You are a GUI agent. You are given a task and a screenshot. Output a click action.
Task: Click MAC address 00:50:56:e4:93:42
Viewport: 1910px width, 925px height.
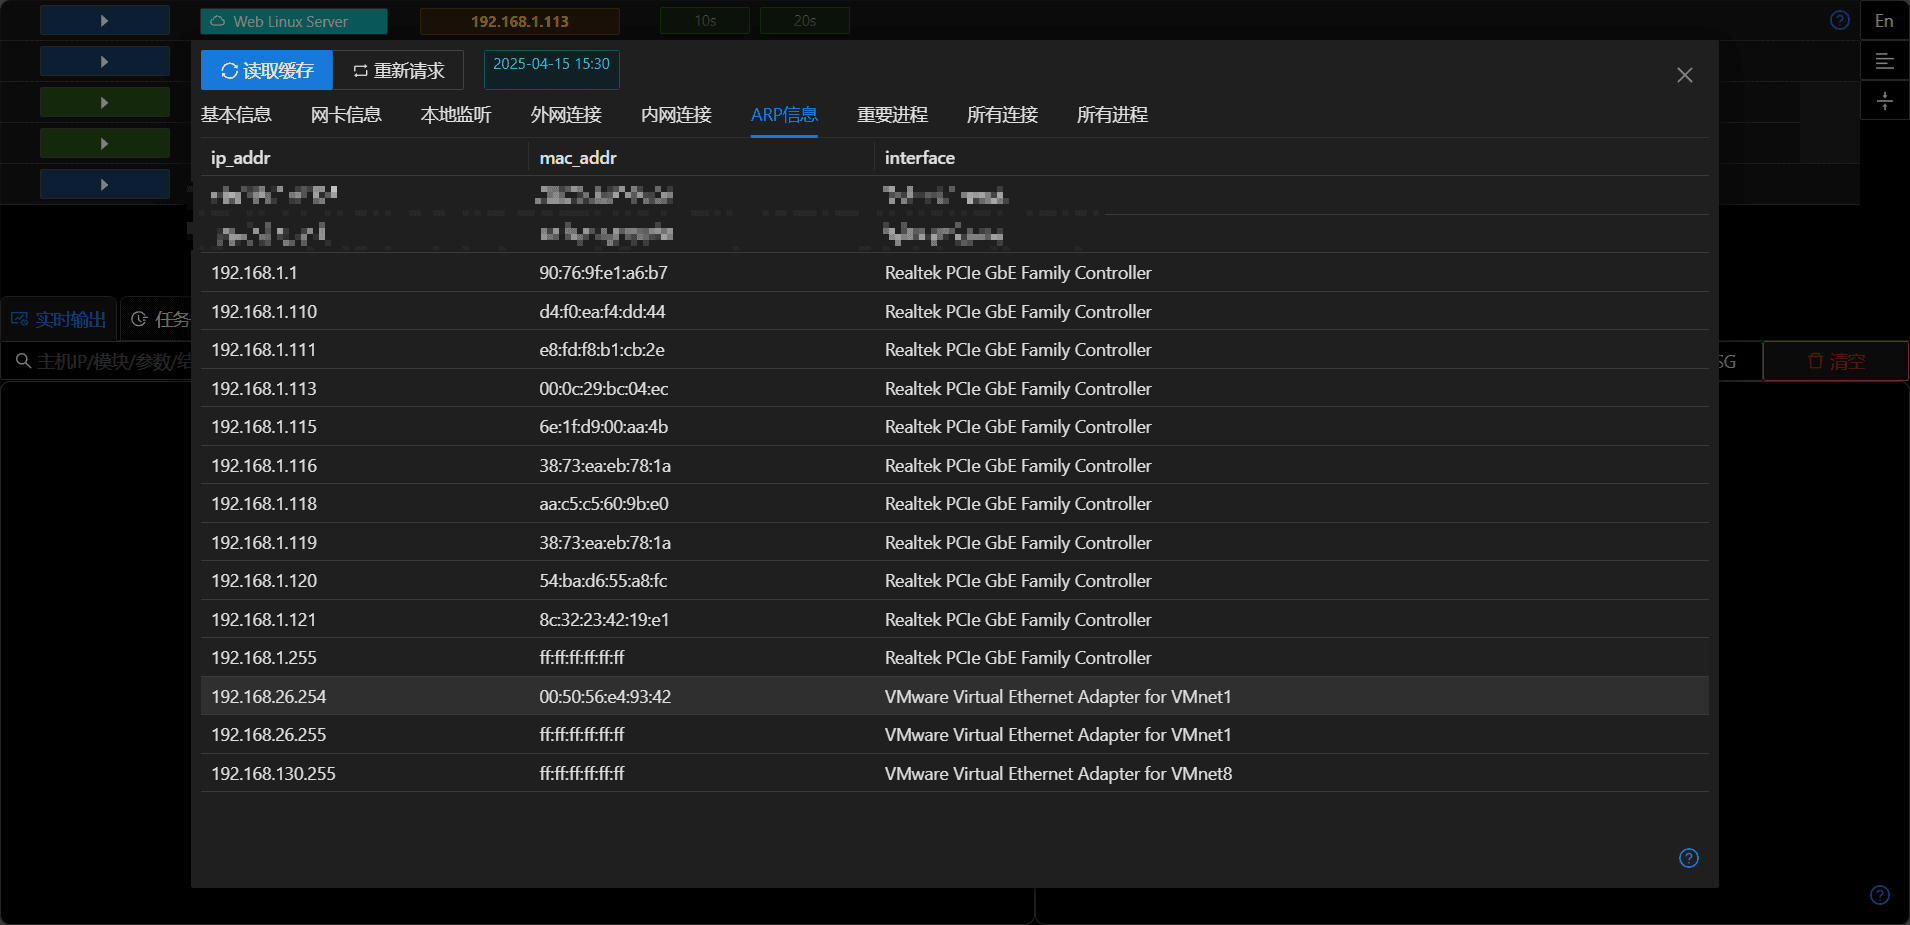(605, 697)
